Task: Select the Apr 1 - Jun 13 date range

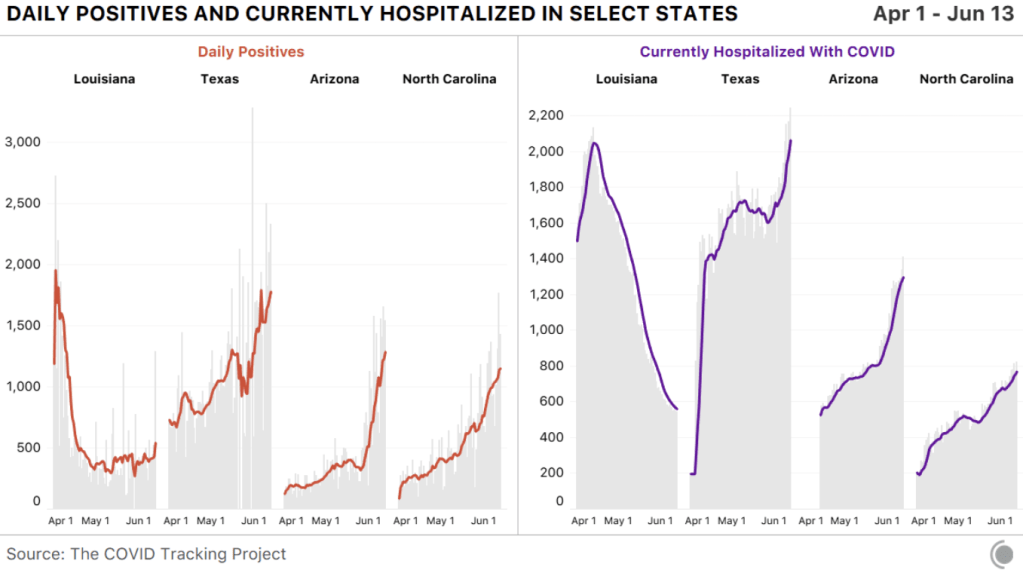Action: pos(945,14)
